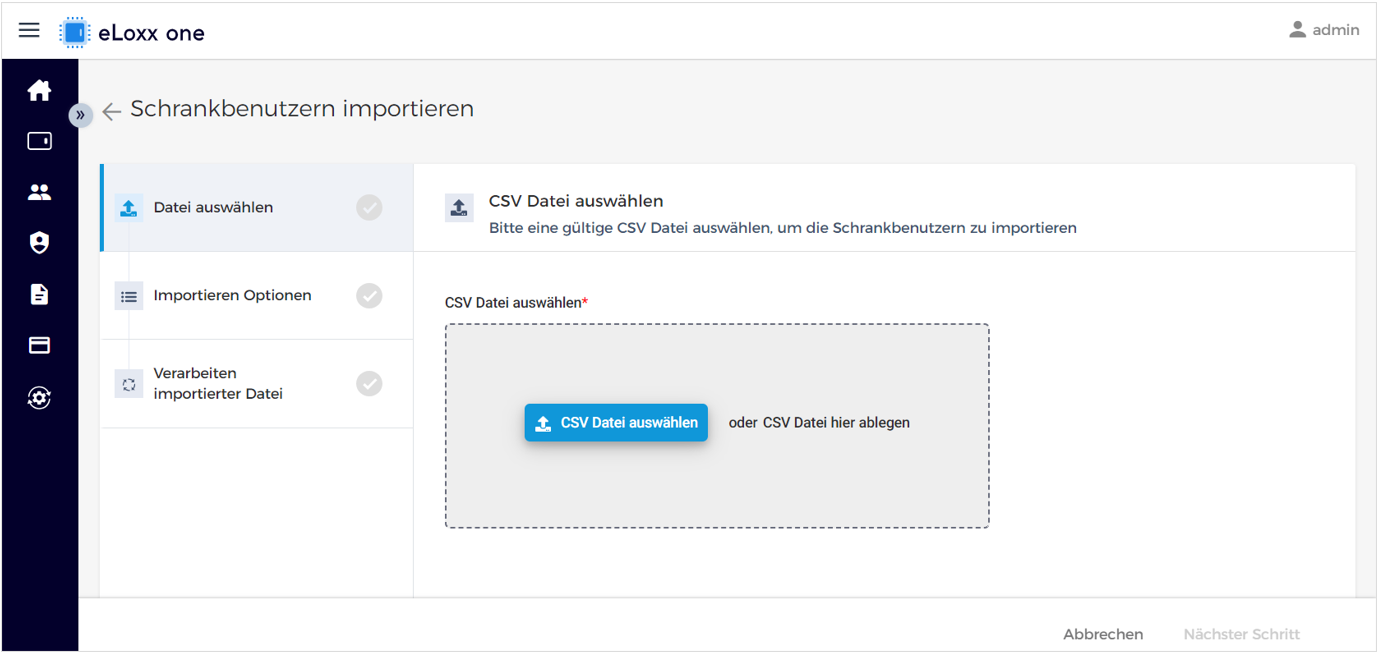Select the 'Verarbeiten importierter Datei' step

[x=257, y=384]
